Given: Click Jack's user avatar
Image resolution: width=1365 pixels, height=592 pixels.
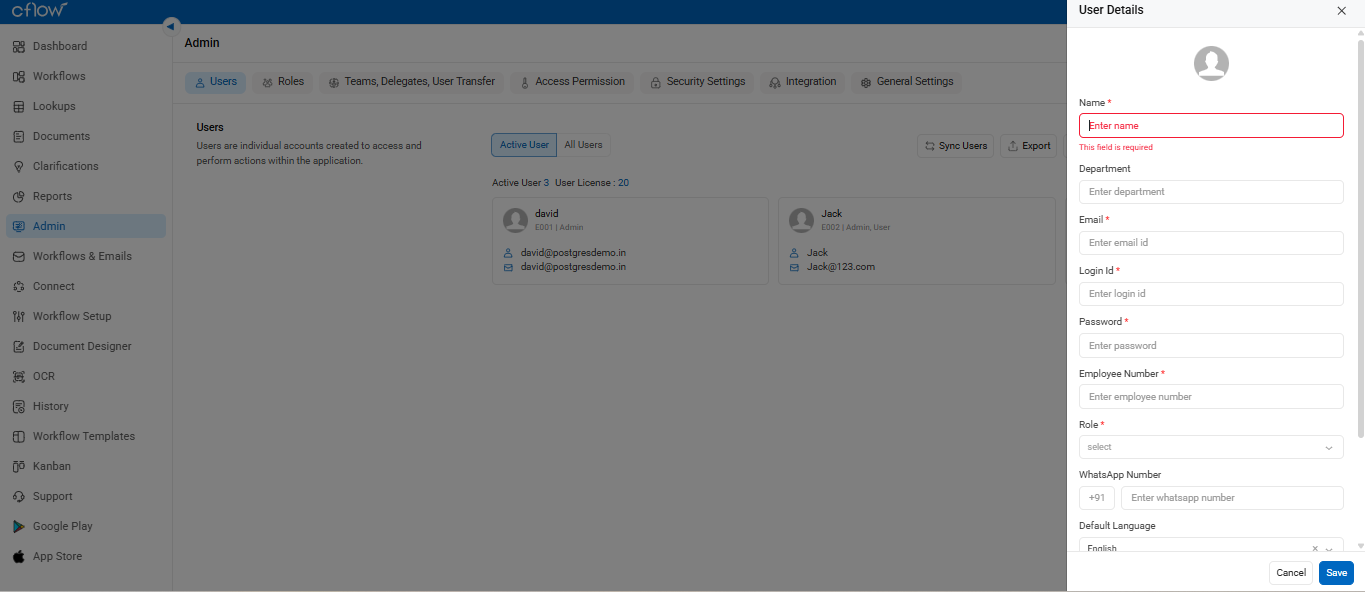Looking at the screenshot, I should 802,220.
